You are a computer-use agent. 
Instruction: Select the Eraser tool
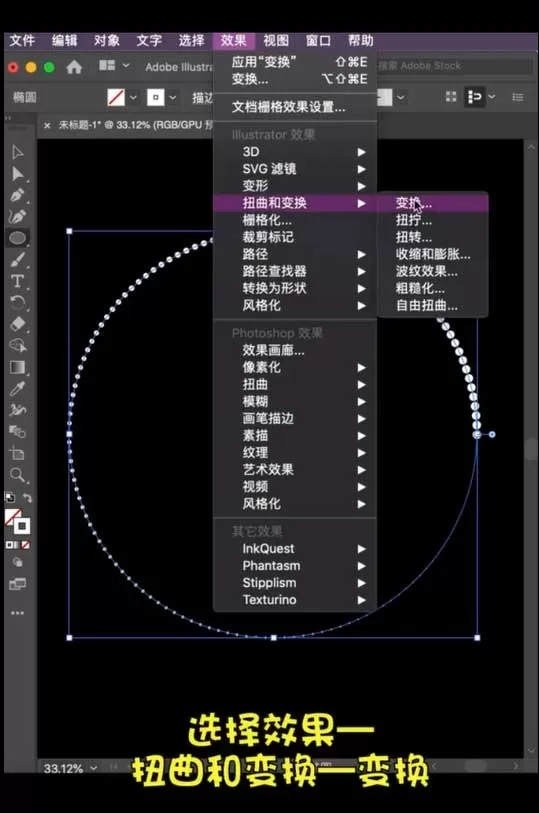tap(18, 324)
